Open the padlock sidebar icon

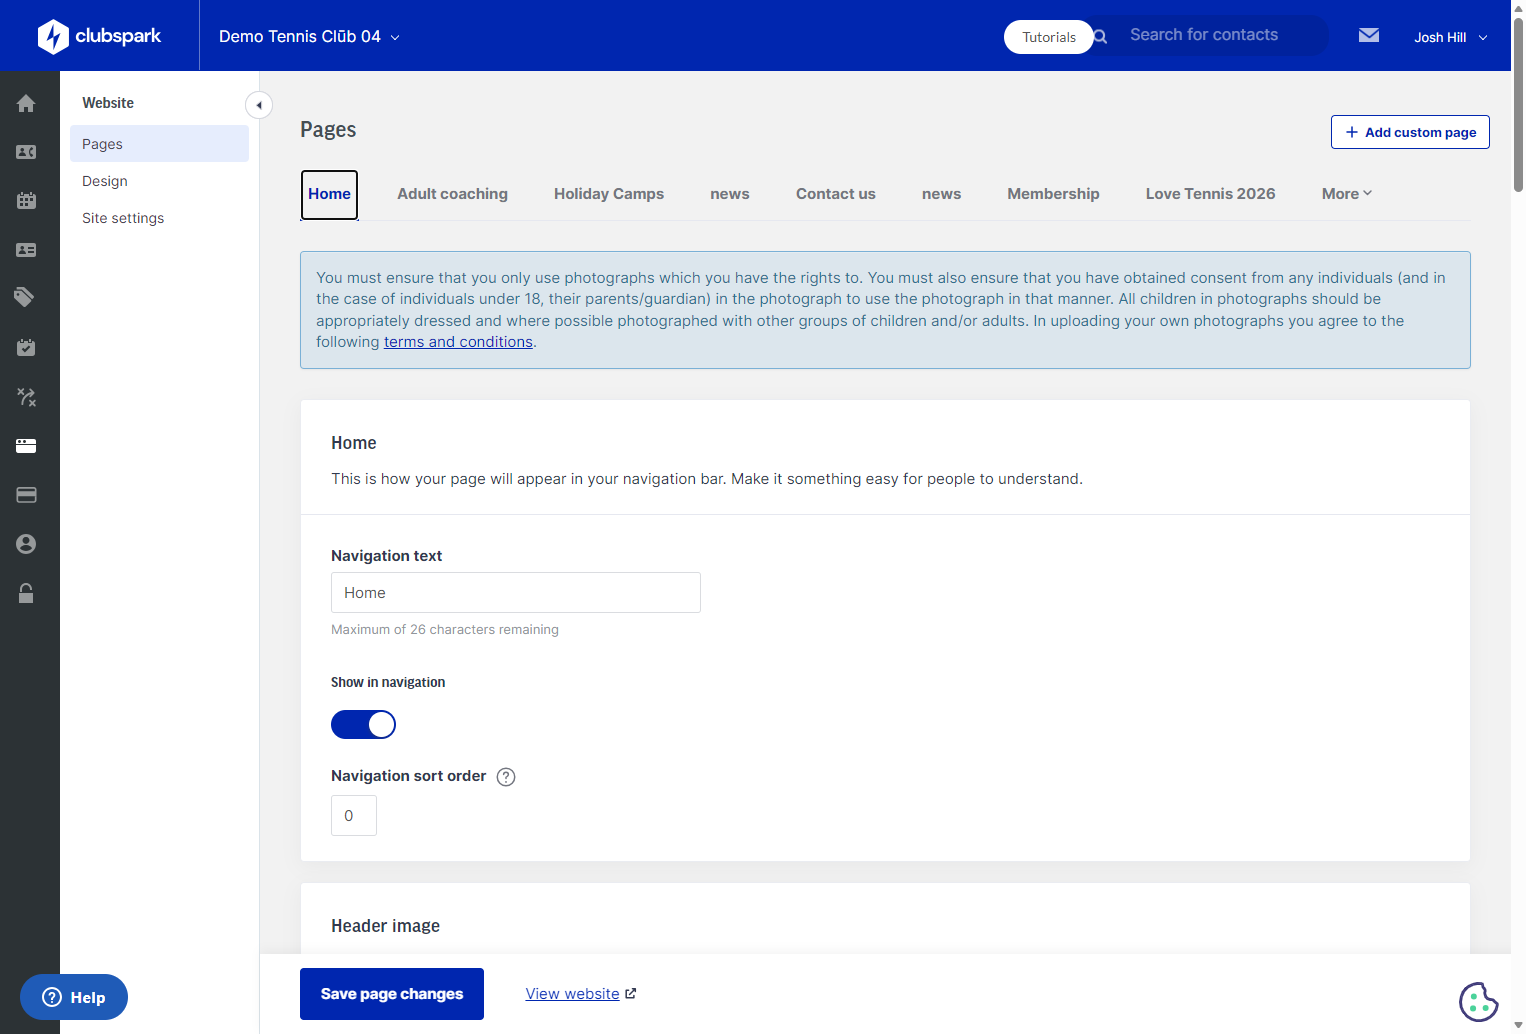(x=26, y=593)
